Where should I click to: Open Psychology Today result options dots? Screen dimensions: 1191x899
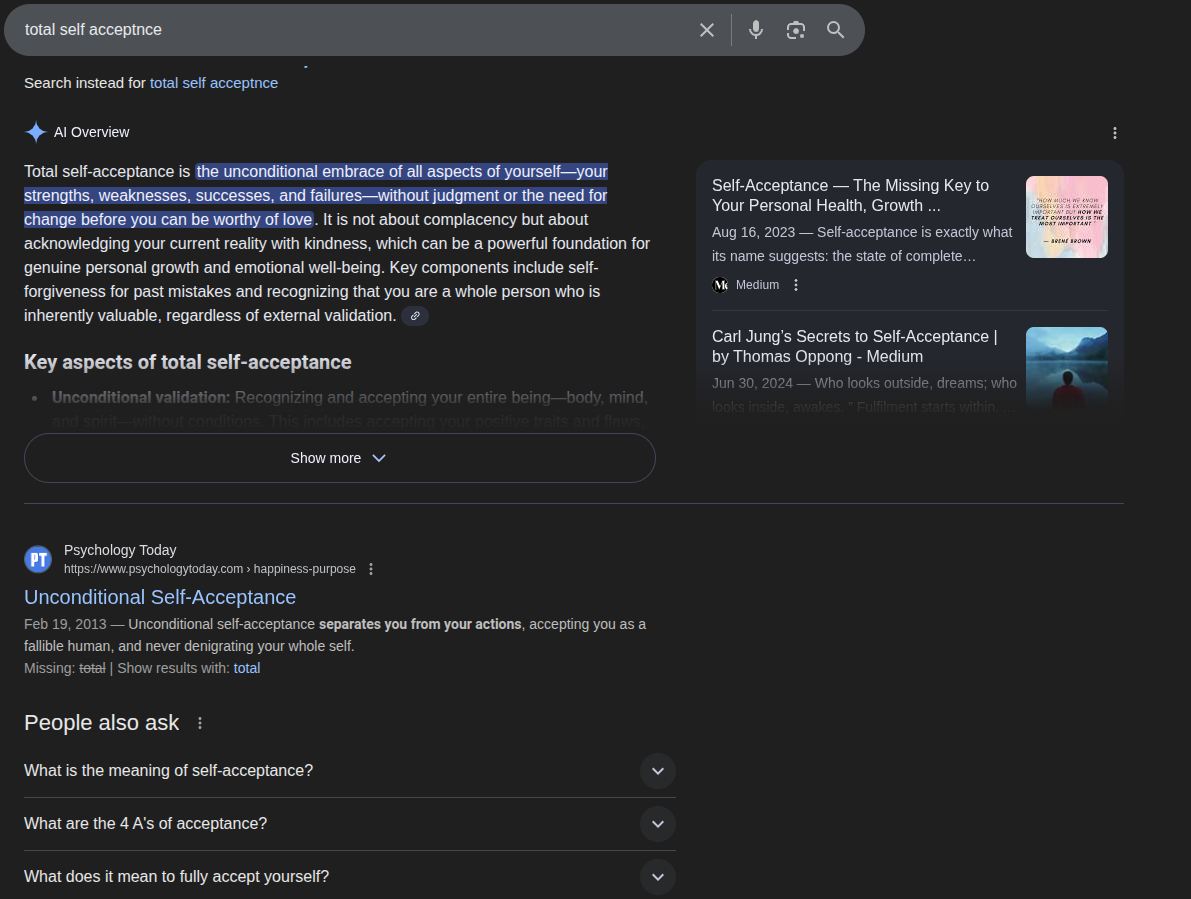point(371,569)
